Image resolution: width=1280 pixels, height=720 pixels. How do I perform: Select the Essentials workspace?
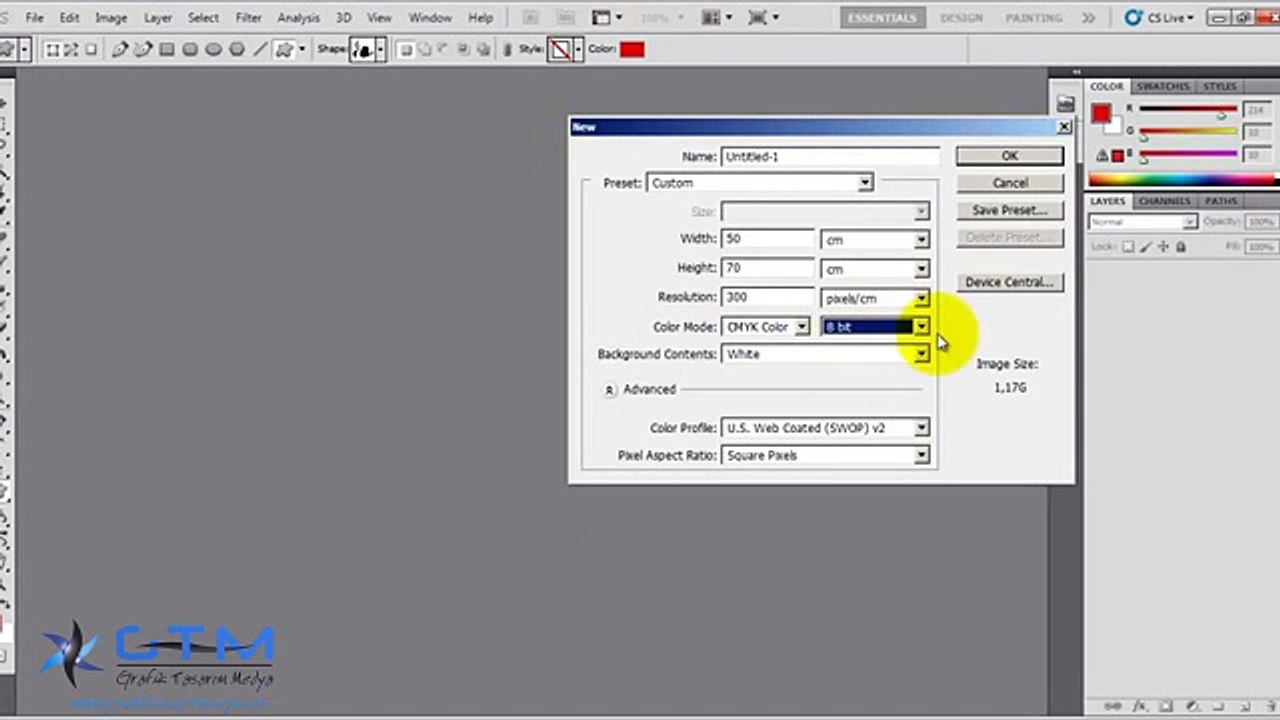click(881, 18)
